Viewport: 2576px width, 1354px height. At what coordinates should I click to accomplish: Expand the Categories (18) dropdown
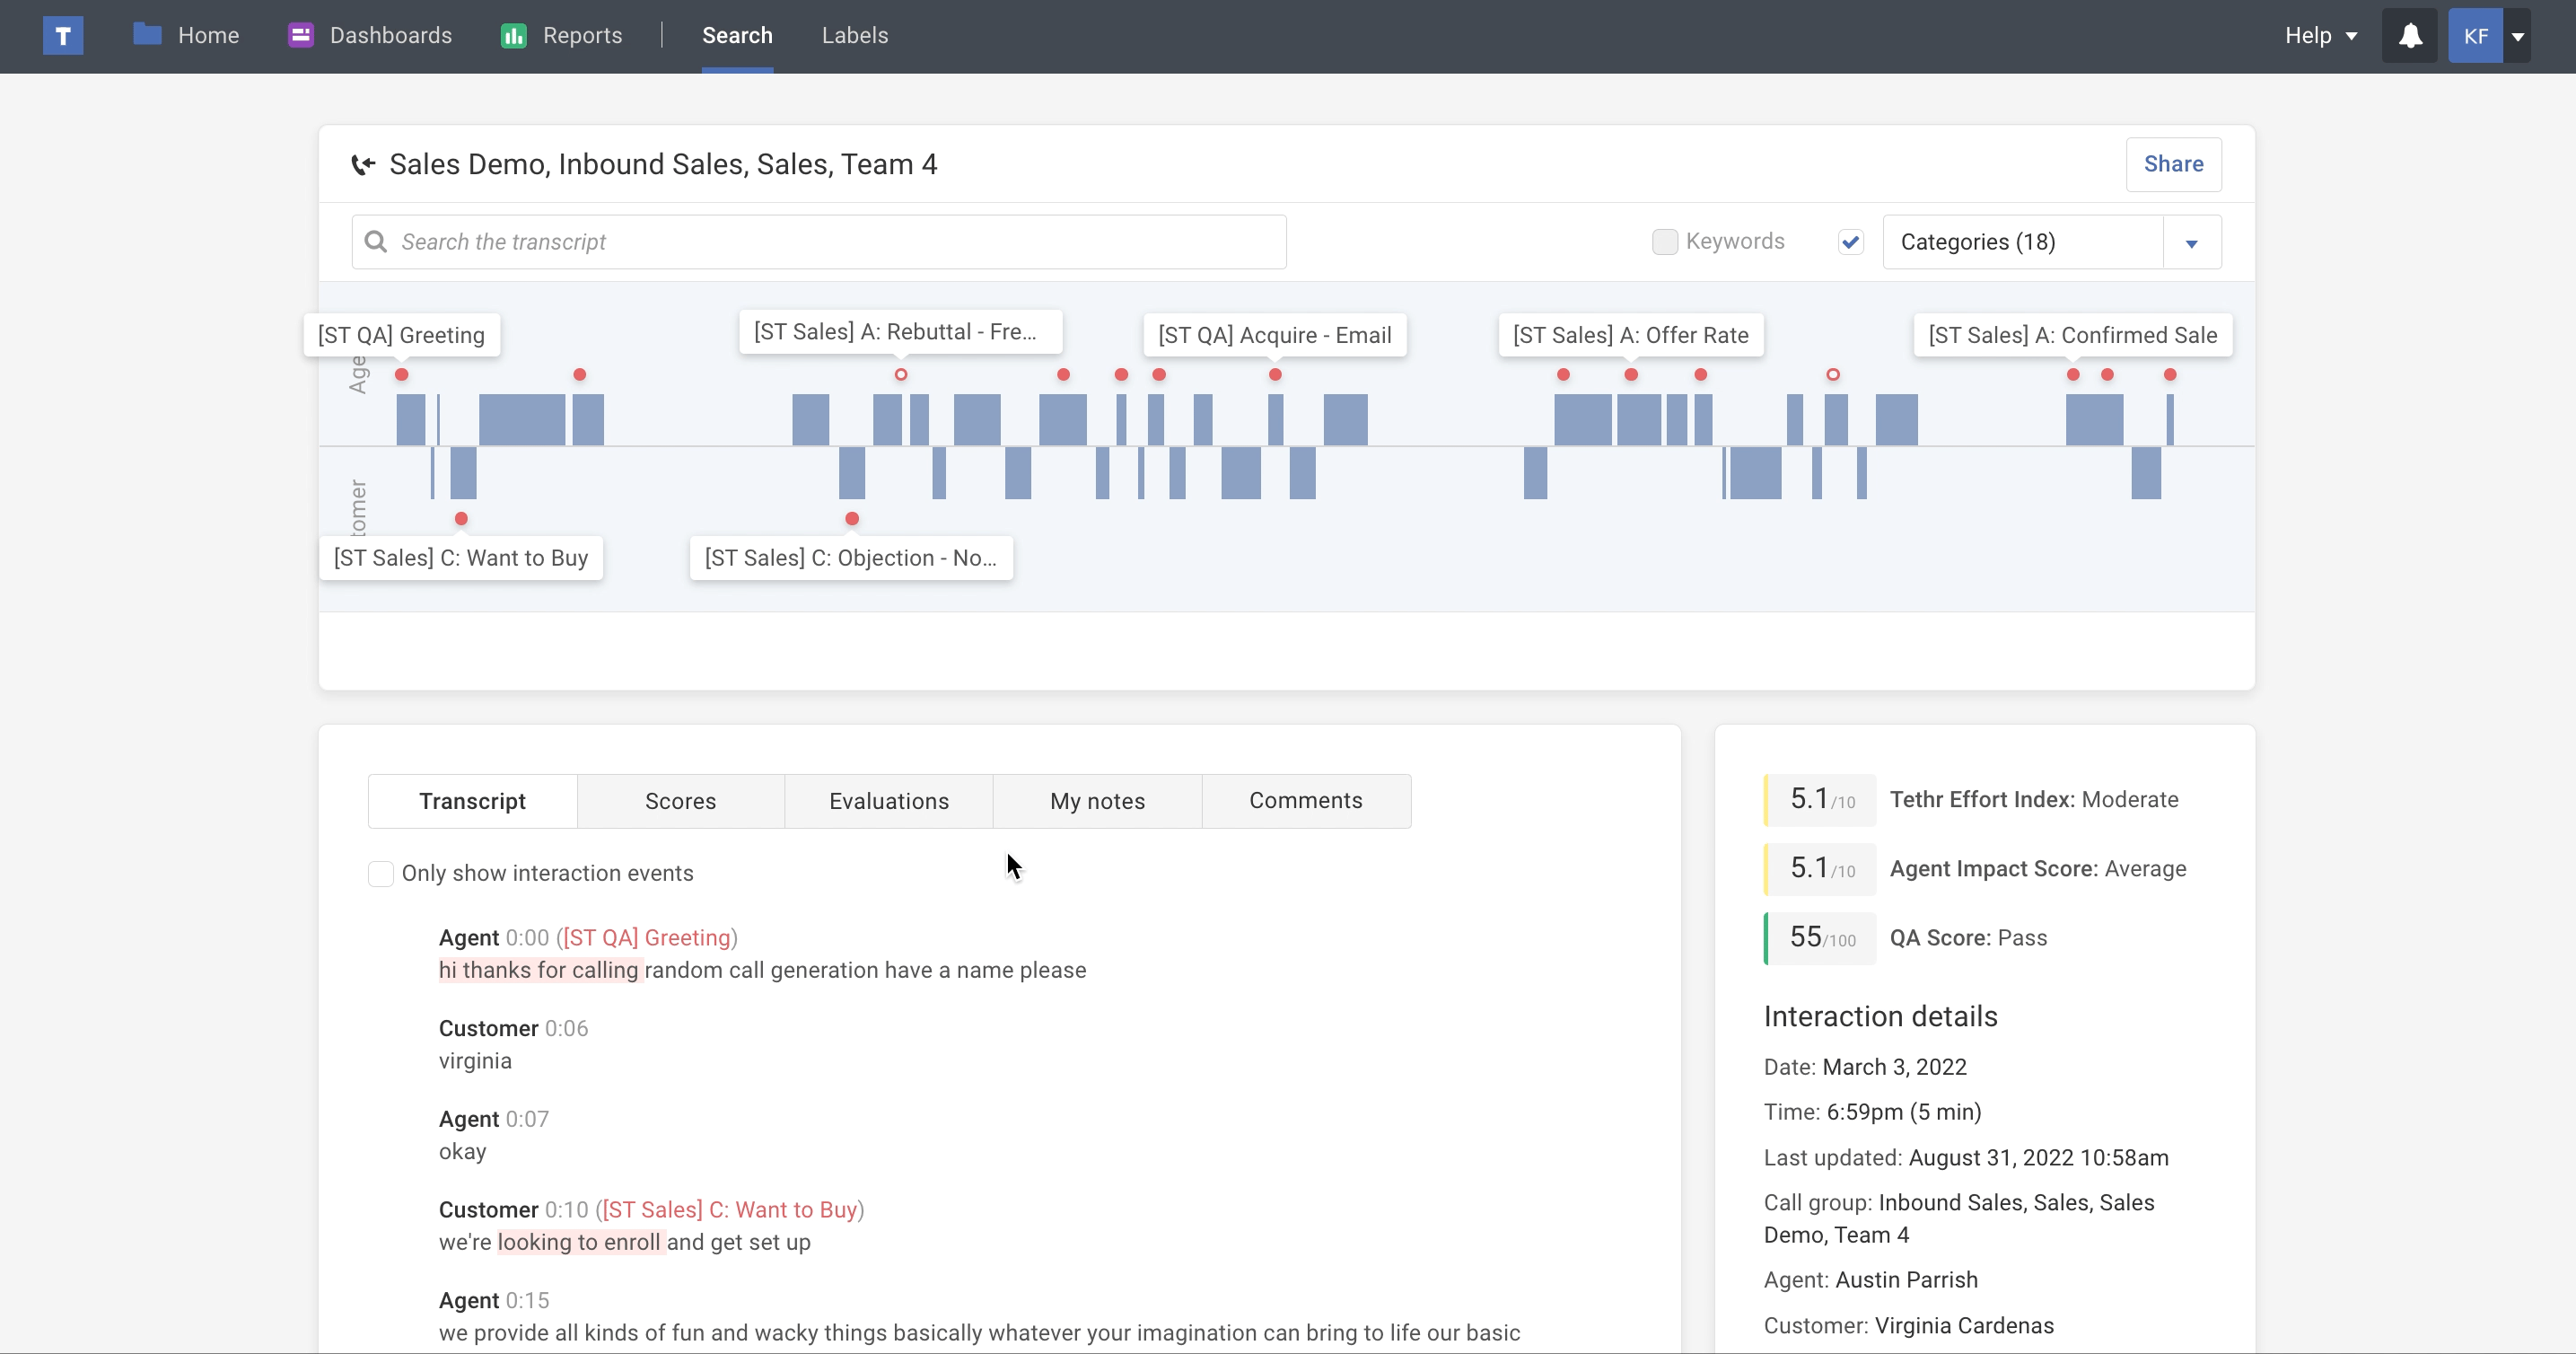pyautogui.click(x=2191, y=243)
